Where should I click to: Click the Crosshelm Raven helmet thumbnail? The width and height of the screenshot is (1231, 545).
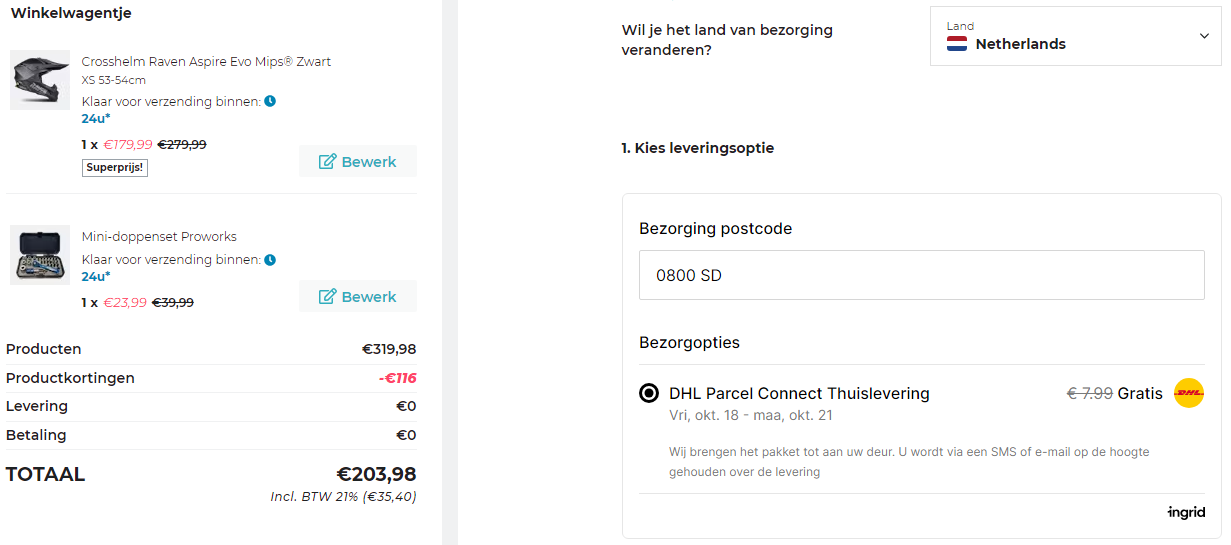(x=40, y=80)
